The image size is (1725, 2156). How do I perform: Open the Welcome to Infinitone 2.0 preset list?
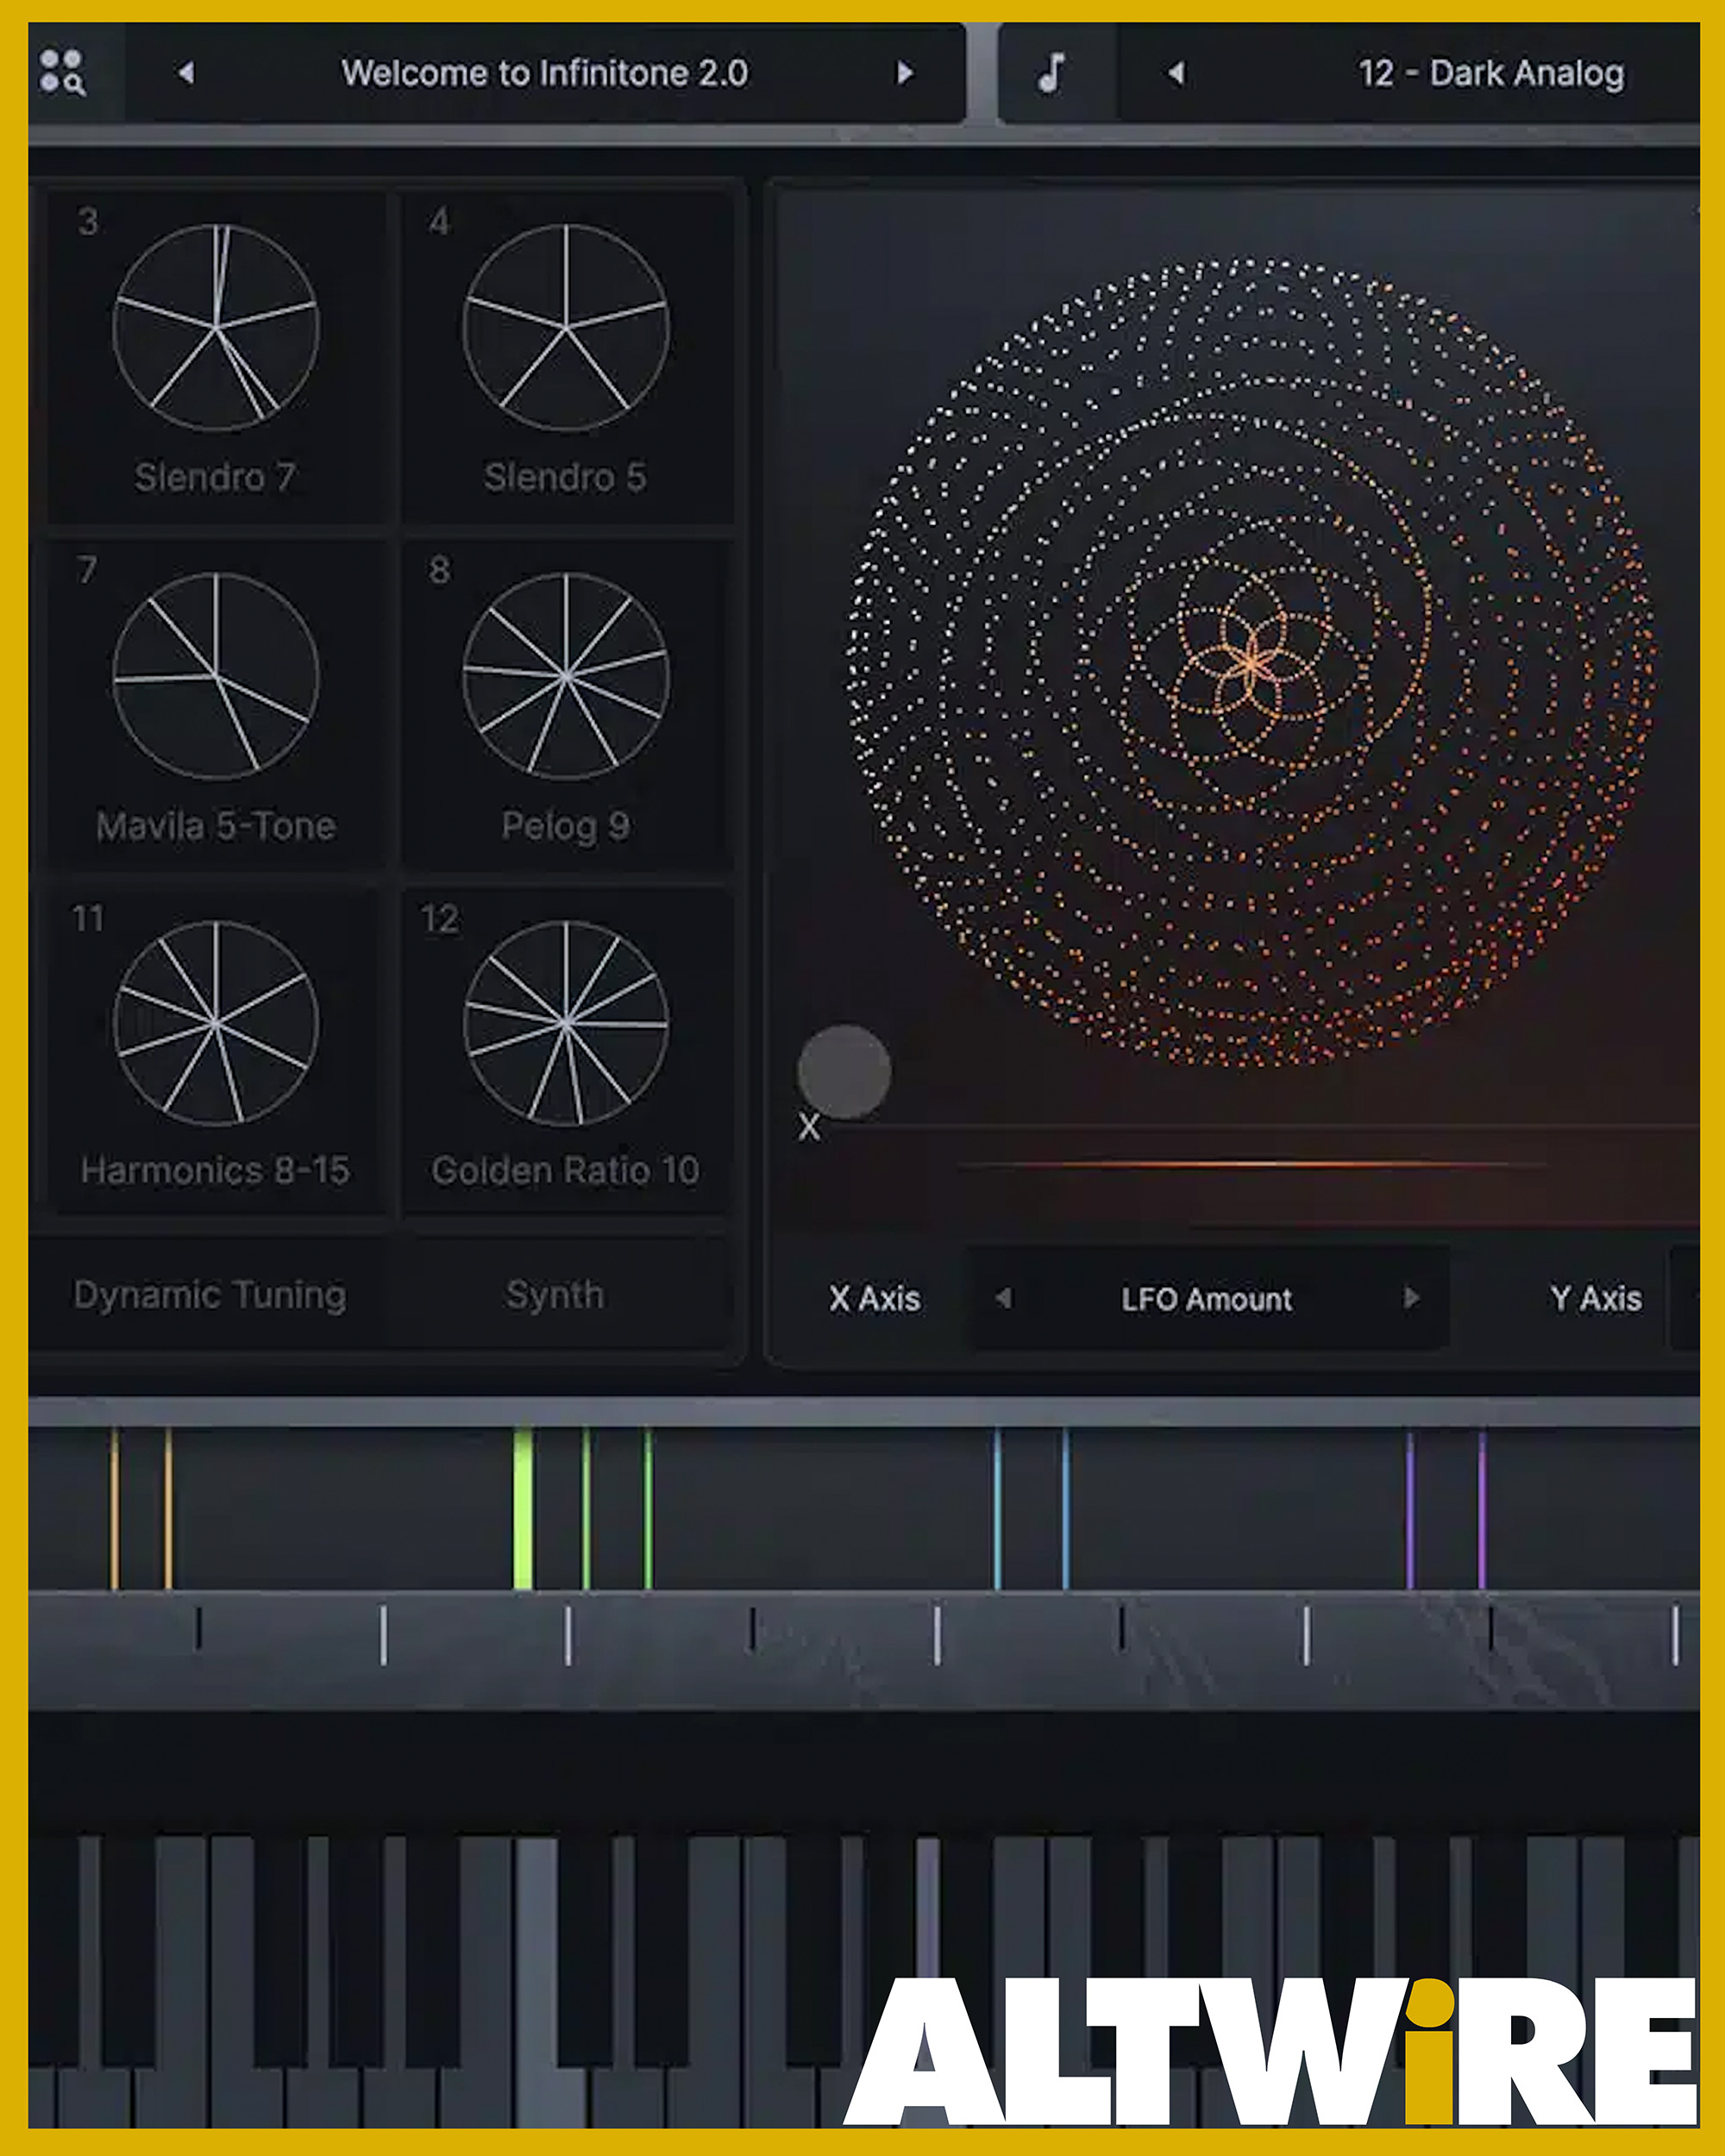[545, 73]
